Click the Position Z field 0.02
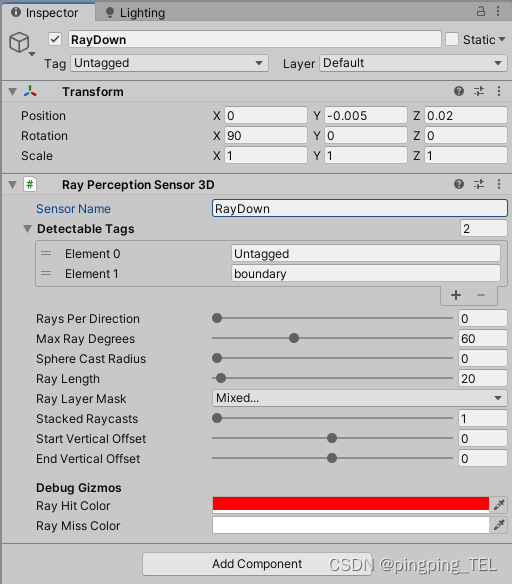 click(466, 115)
